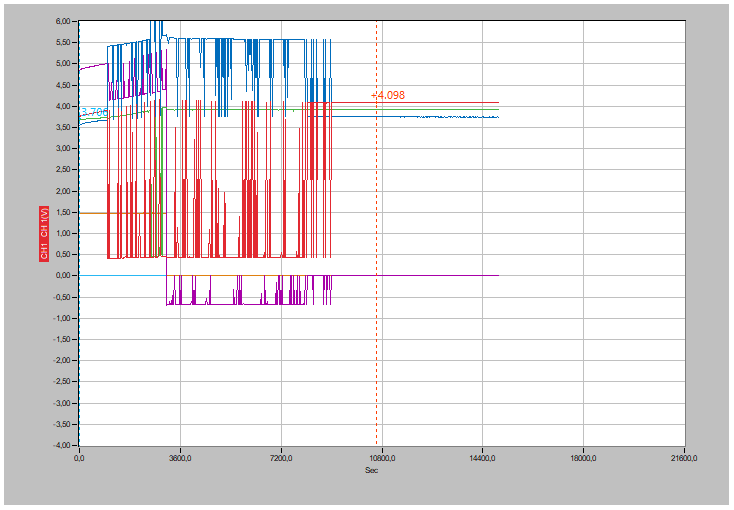
Task: Click the 21600,0 x-axis tick label
Action: point(684,458)
